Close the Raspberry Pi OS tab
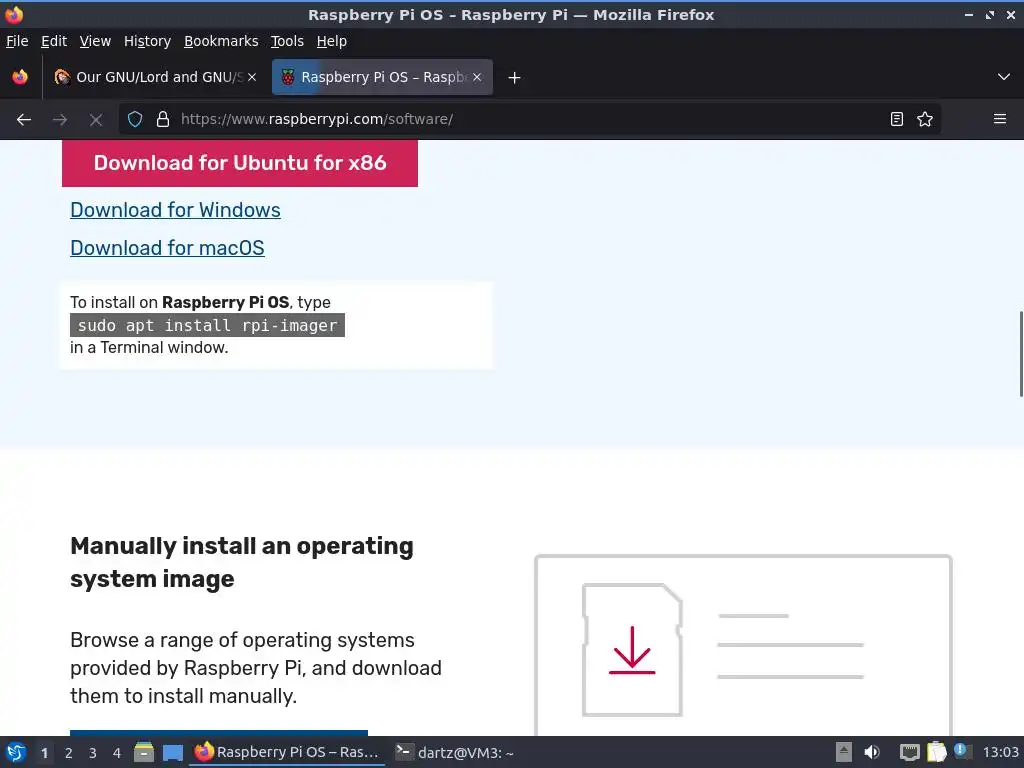 (477, 77)
